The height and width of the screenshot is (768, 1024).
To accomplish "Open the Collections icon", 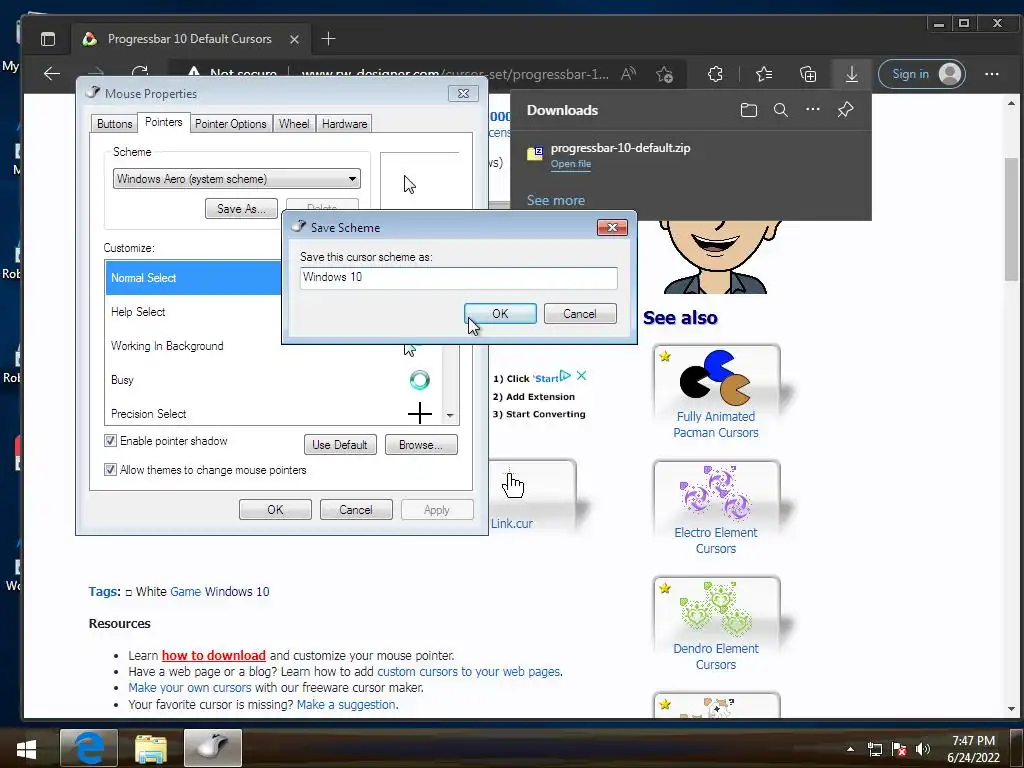I will (808, 74).
